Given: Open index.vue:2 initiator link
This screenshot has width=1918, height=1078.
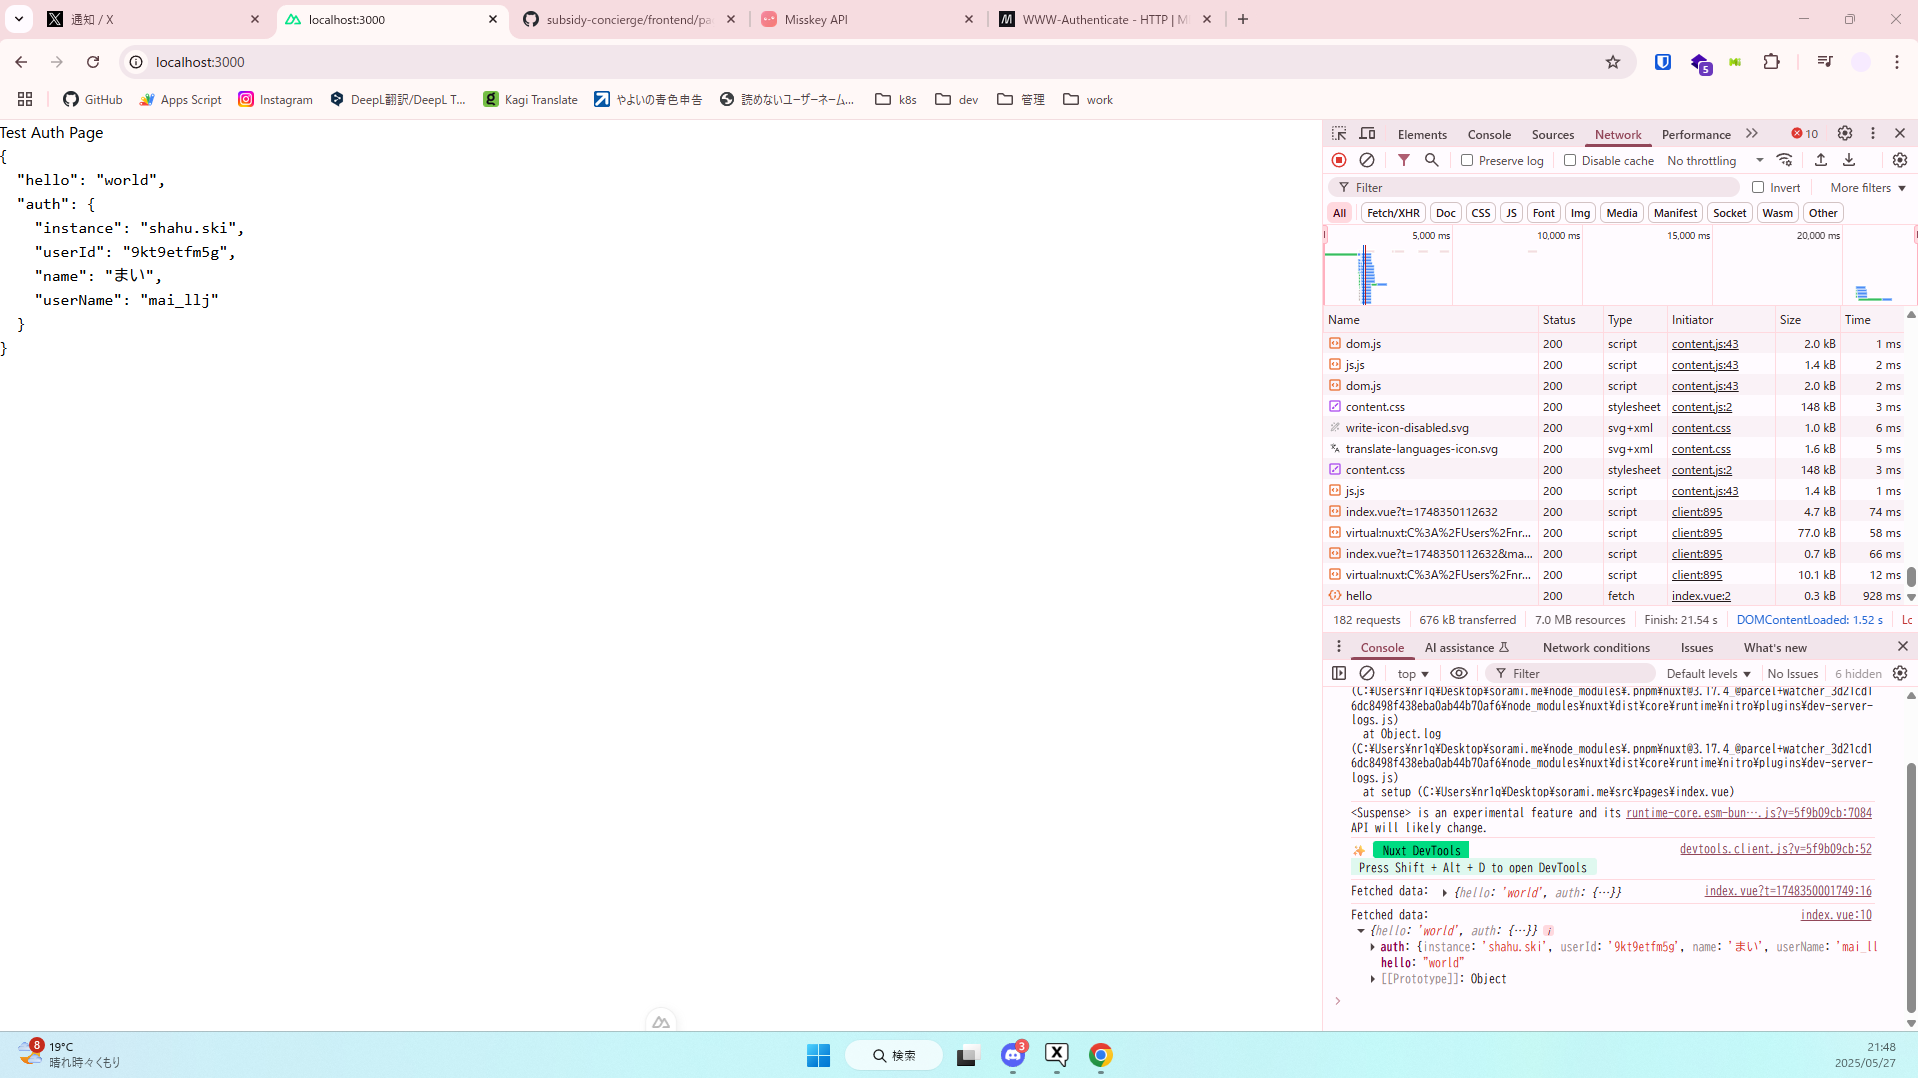Looking at the screenshot, I should click(1700, 596).
